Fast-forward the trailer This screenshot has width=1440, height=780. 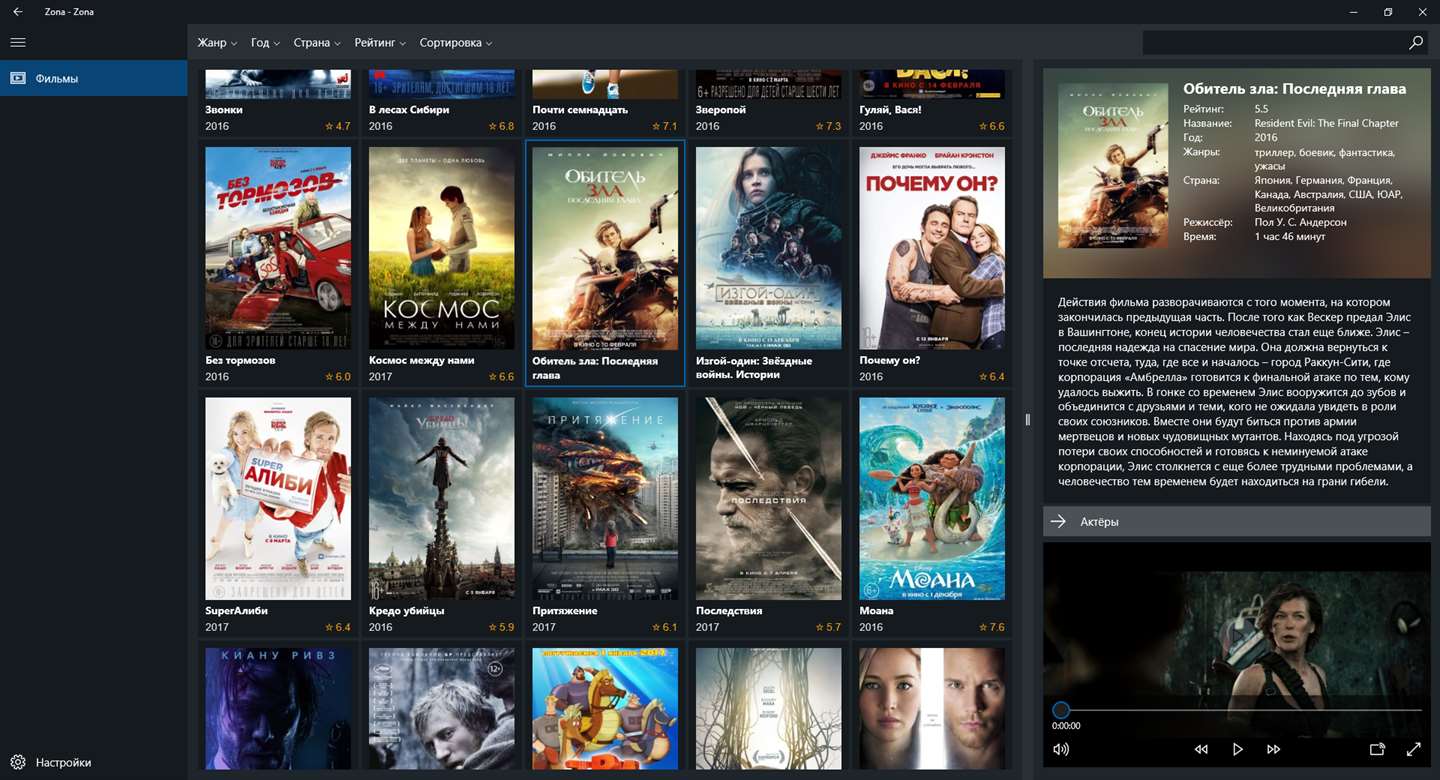pos(1273,749)
